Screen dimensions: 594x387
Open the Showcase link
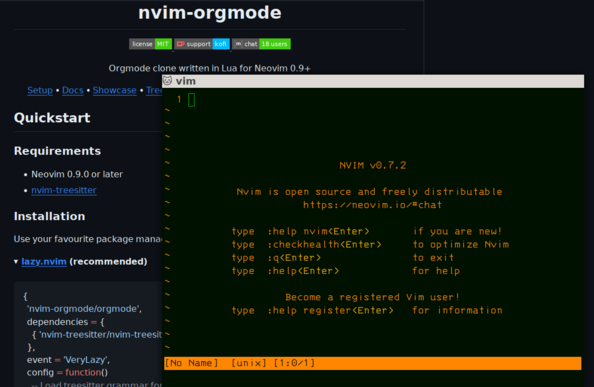click(114, 90)
